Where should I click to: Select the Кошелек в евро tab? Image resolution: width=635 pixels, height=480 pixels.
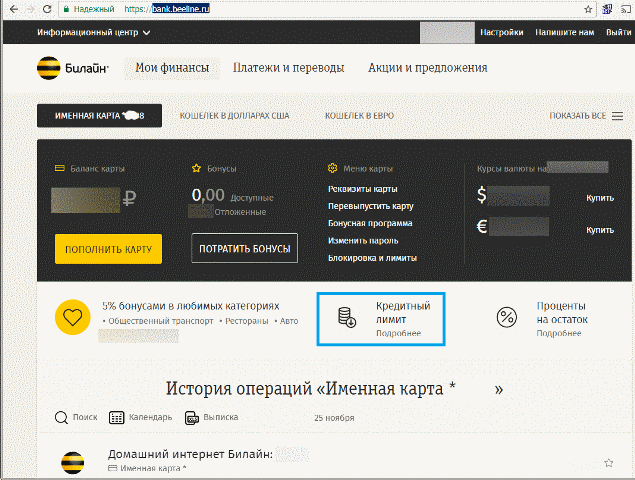point(359,116)
